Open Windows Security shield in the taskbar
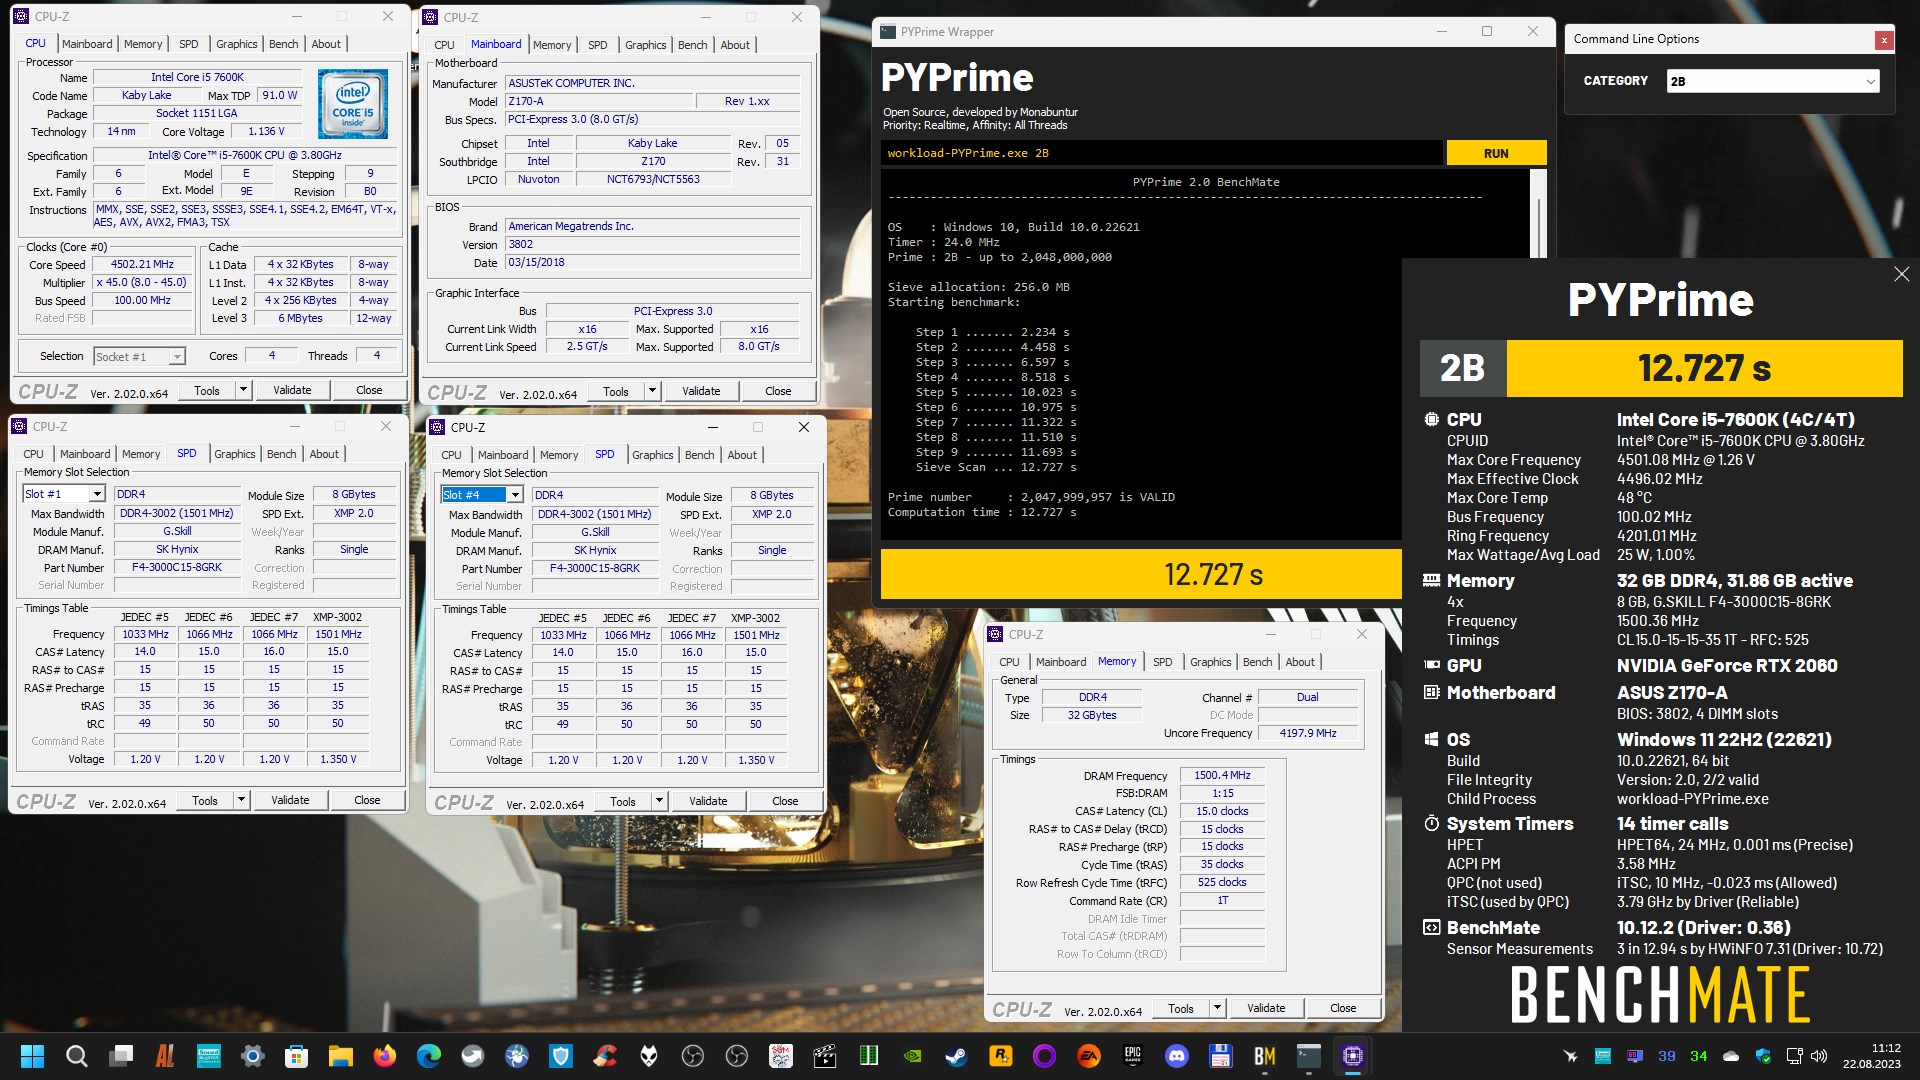This screenshot has height=1080, width=1920. (x=561, y=1056)
